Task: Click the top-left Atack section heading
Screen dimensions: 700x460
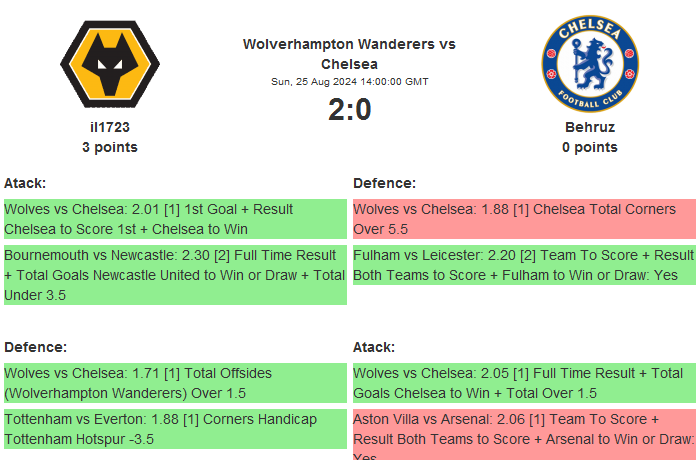Action: click(x=25, y=183)
